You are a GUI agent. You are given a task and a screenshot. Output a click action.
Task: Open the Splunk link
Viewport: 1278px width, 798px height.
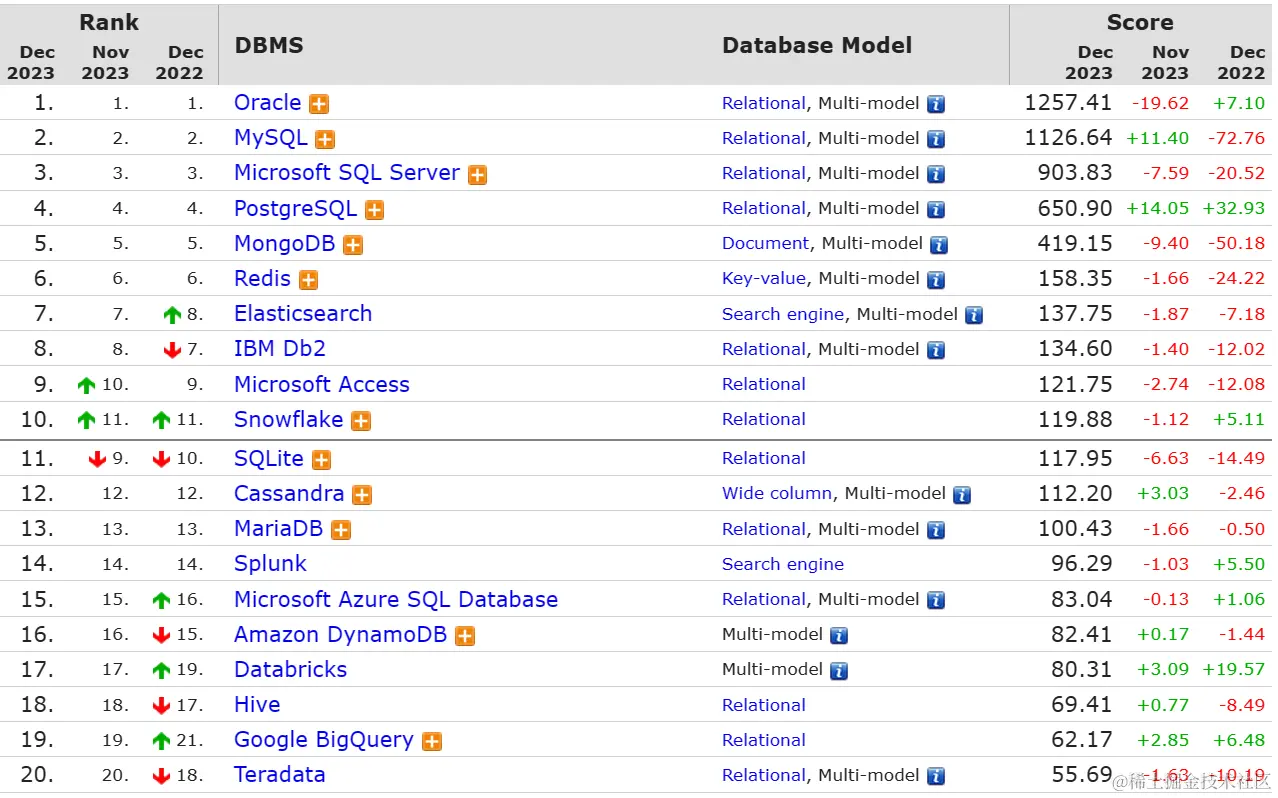[270, 563]
